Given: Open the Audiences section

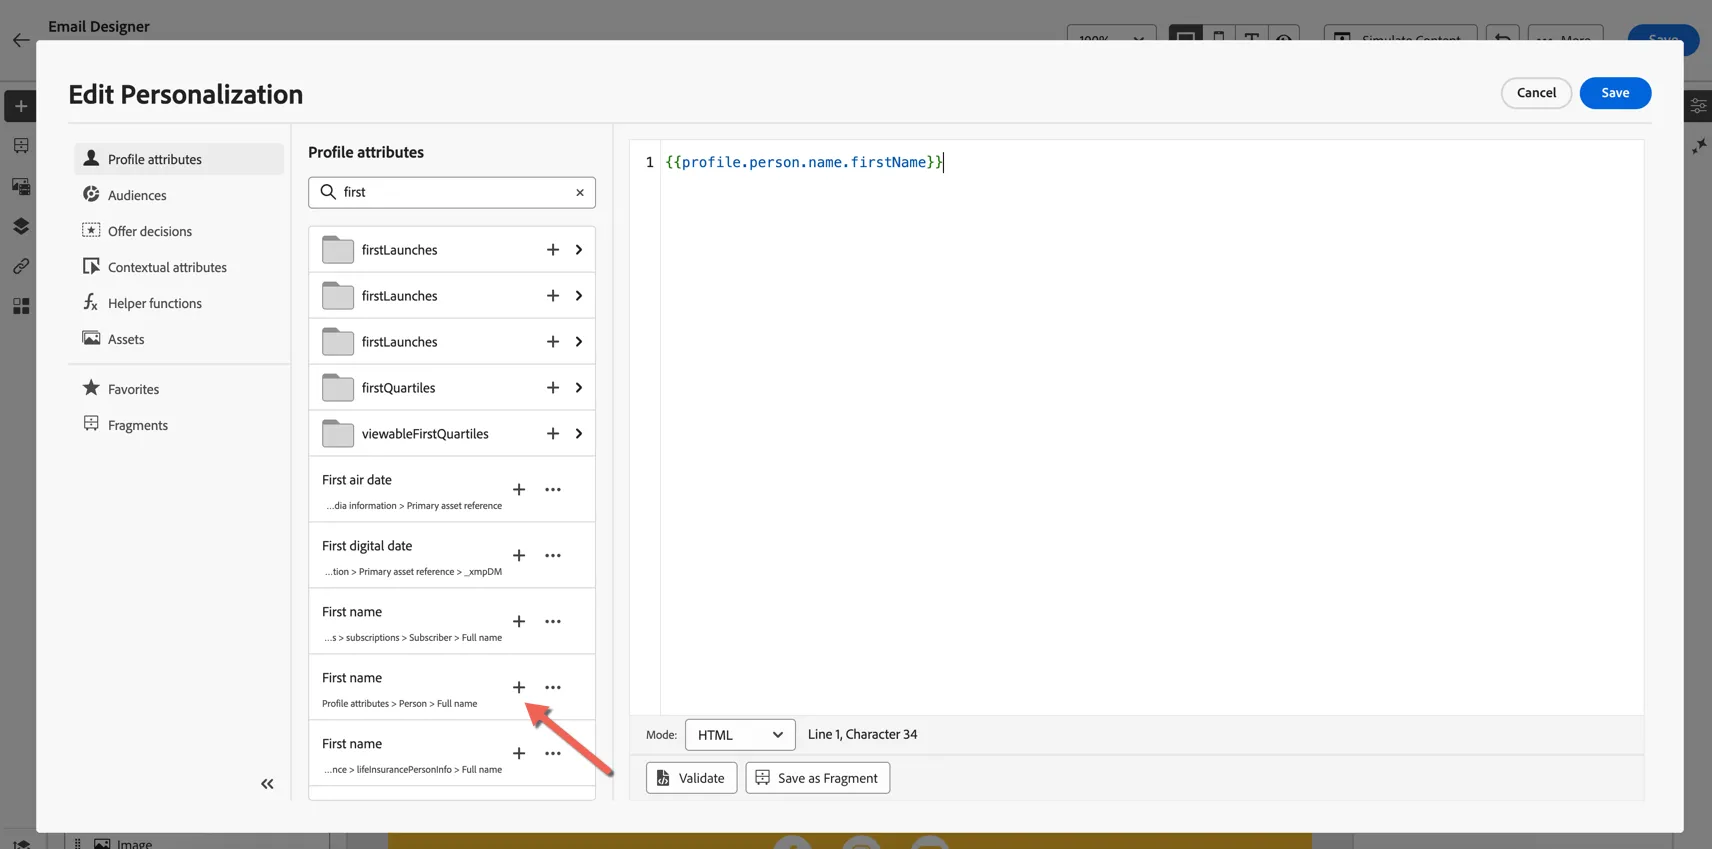Looking at the screenshot, I should 179,195.
